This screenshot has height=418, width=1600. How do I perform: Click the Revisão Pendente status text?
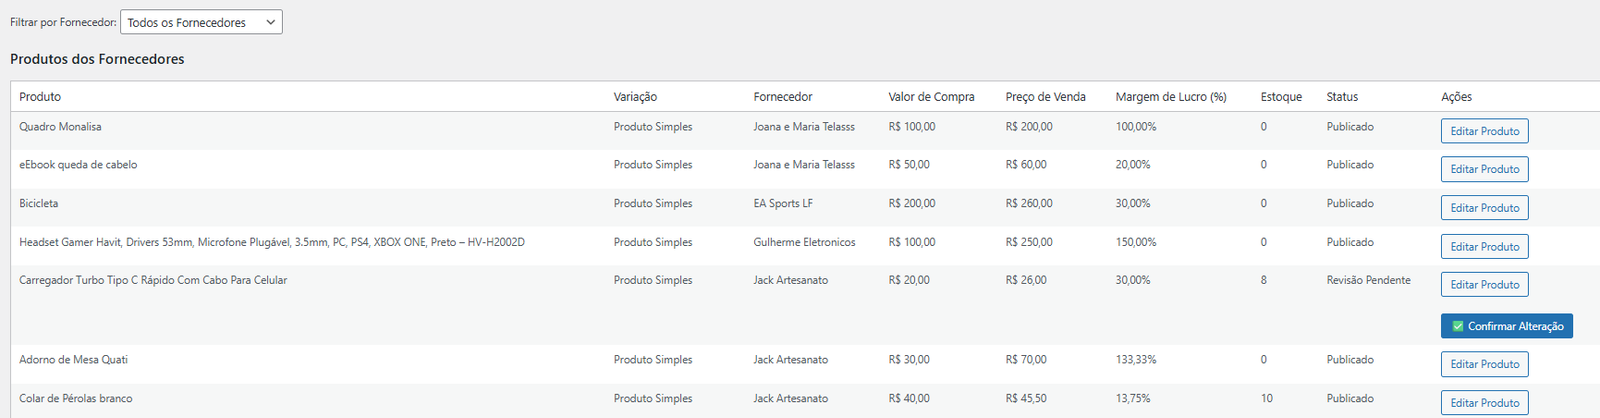pos(1368,280)
